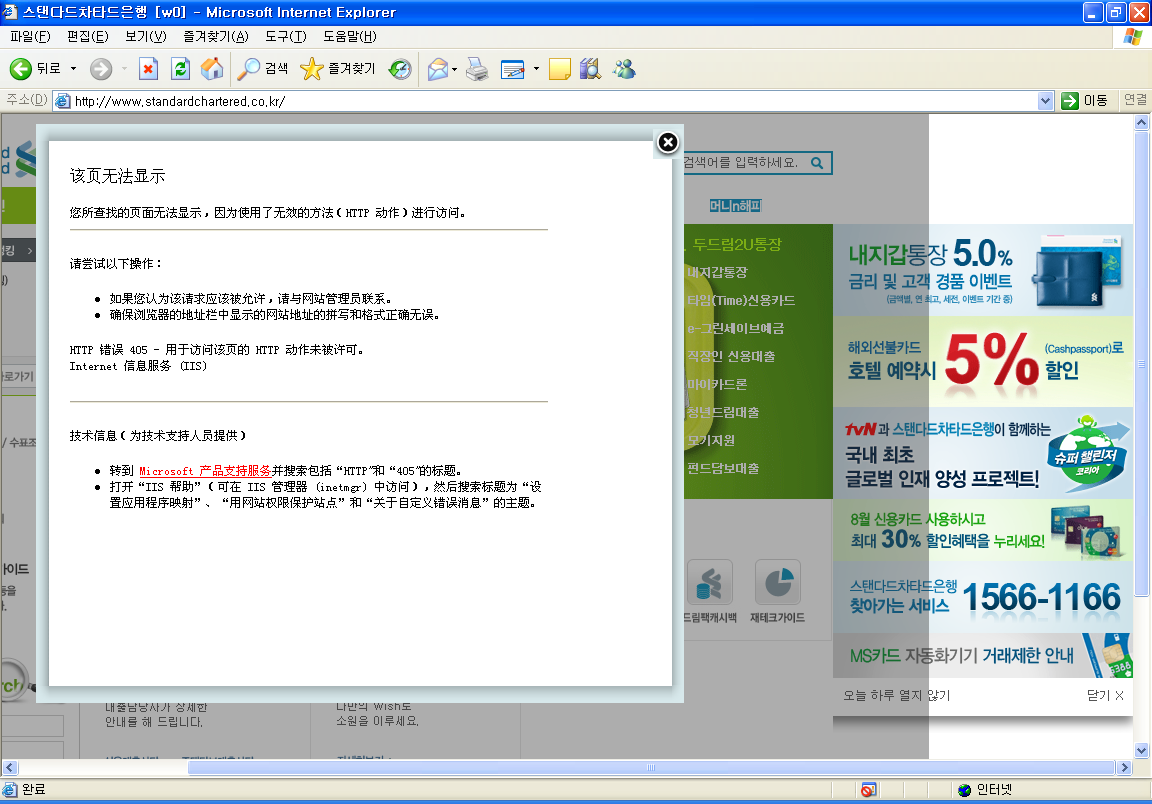The height and width of the screenshot is (804, 1152).
Task: Click the site search input box
Action: click(x=744, y=162)
